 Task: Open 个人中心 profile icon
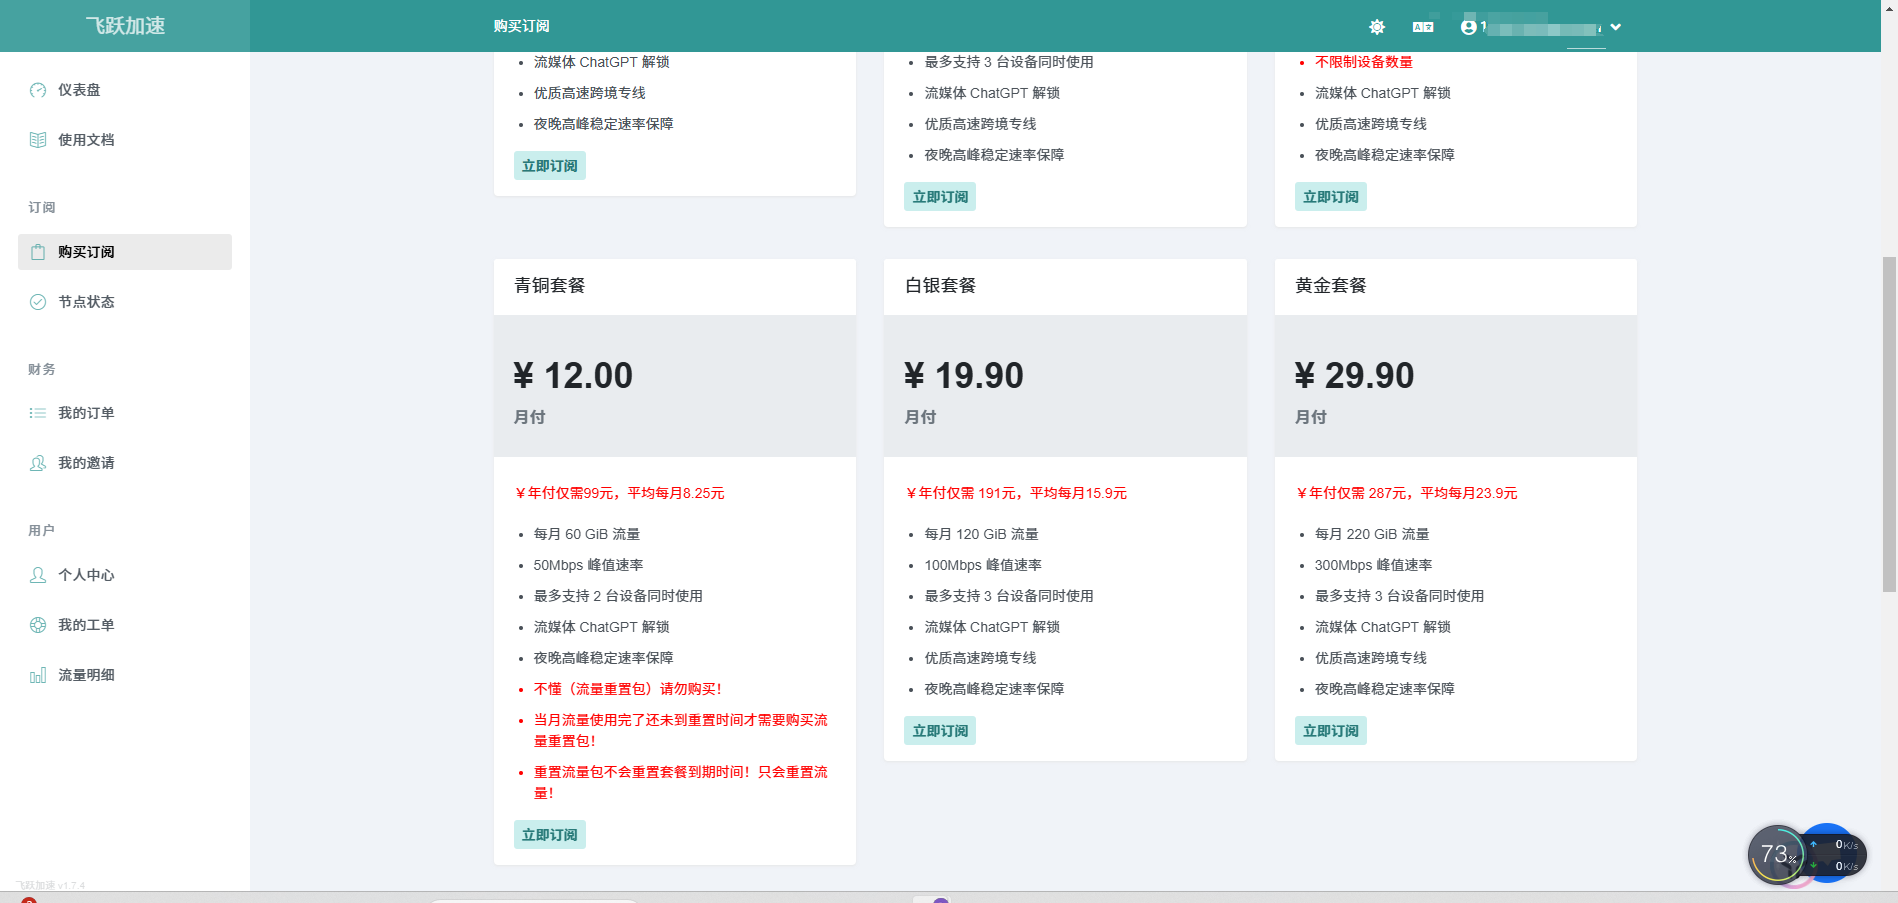pyautogui.click(x=38, y=575)
